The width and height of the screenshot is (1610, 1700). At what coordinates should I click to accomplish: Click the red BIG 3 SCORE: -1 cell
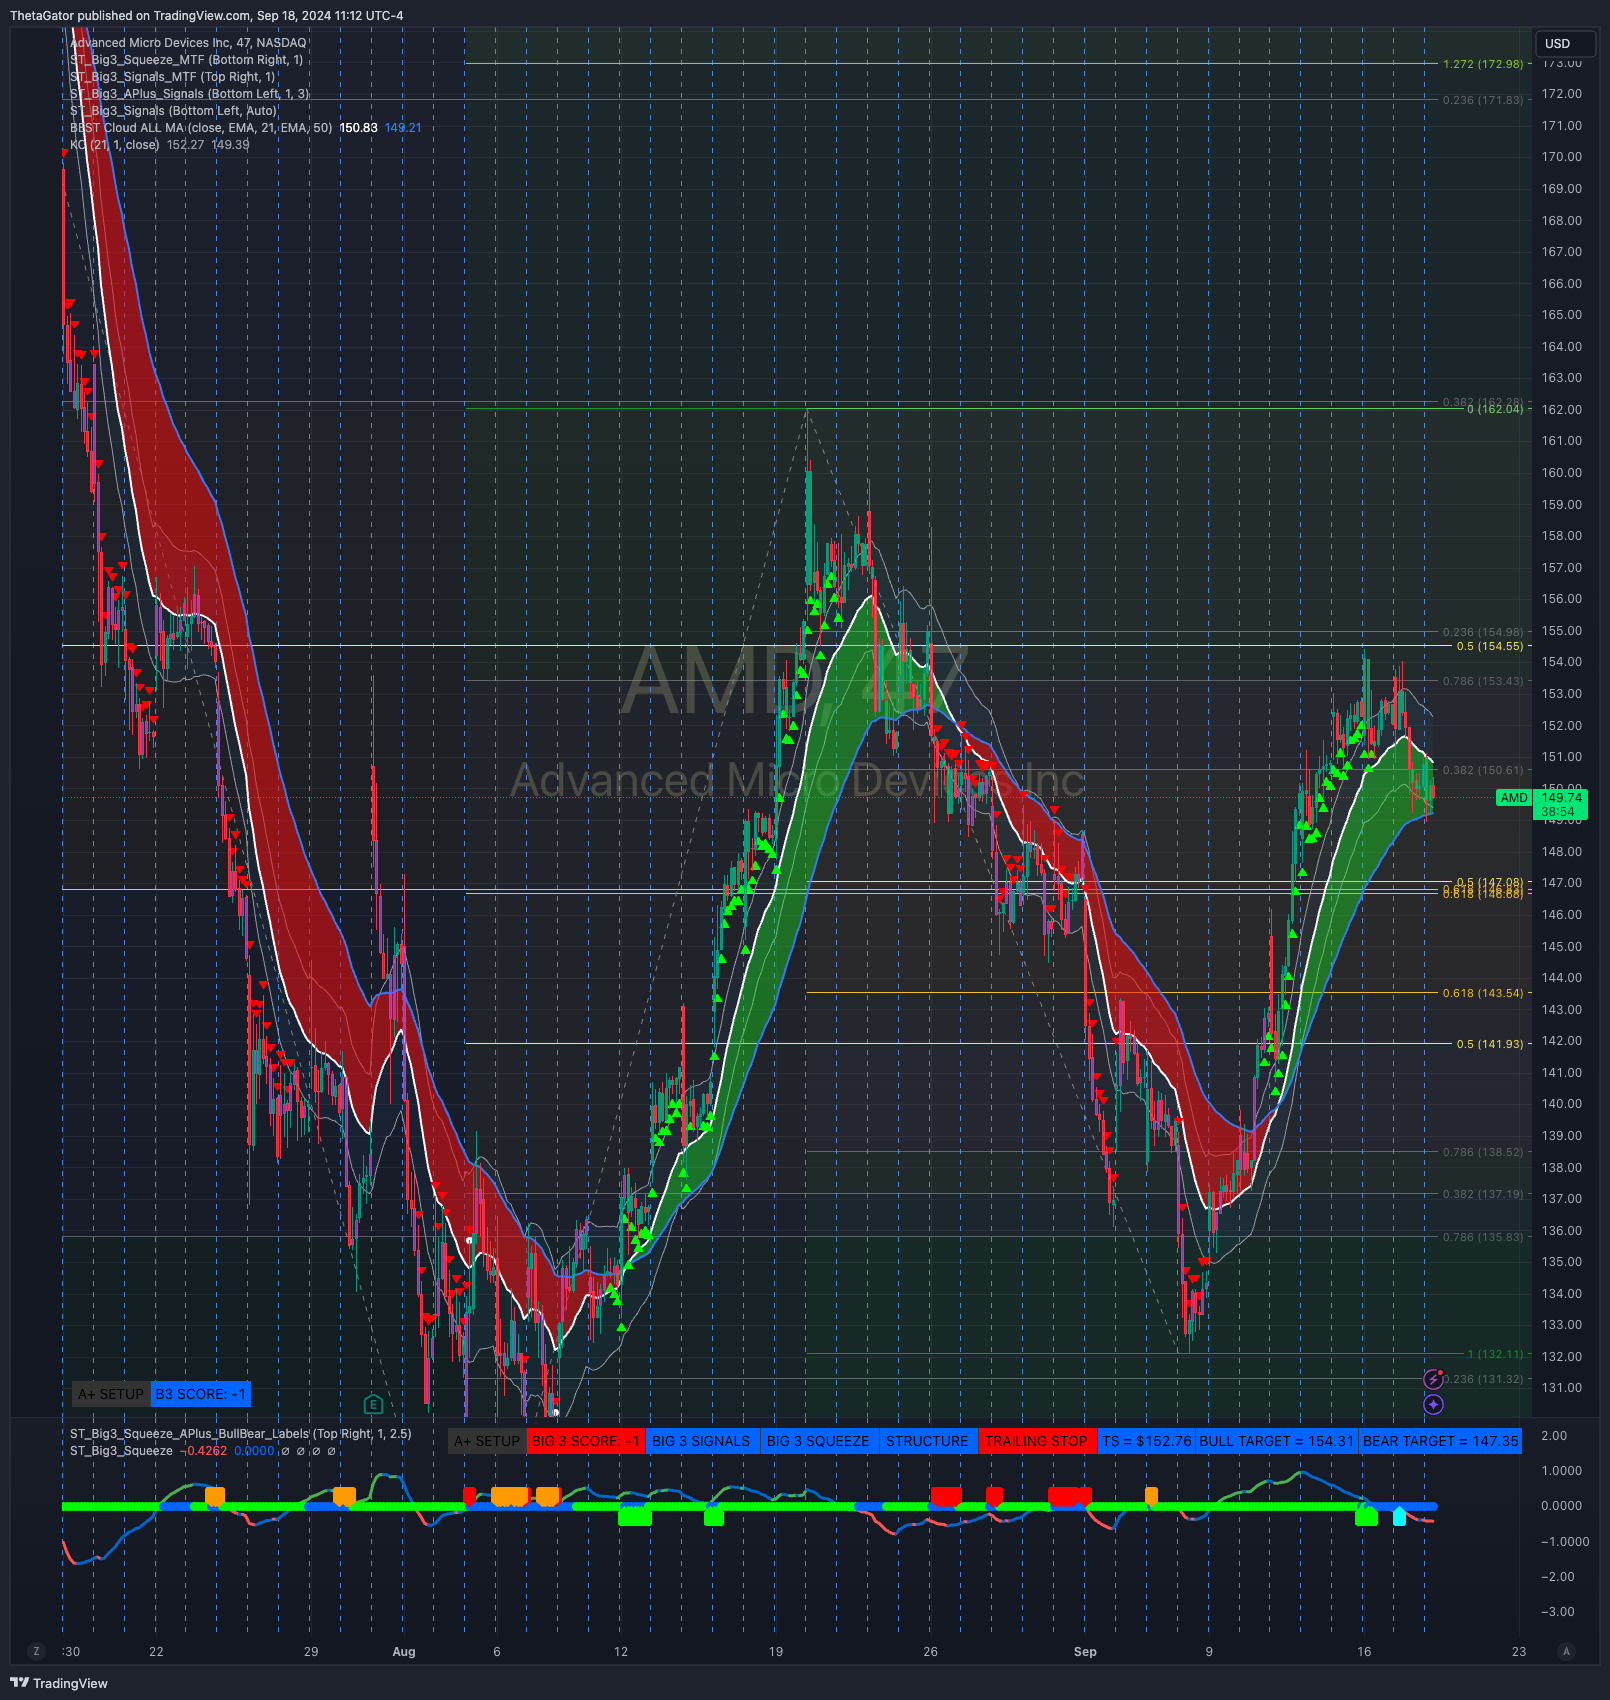click(x=586, y=1441)
